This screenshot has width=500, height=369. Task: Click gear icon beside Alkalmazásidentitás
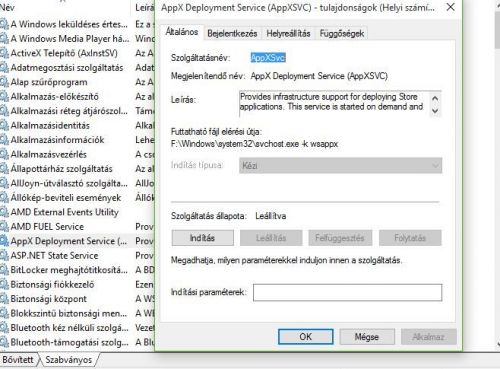pos(4,126)
